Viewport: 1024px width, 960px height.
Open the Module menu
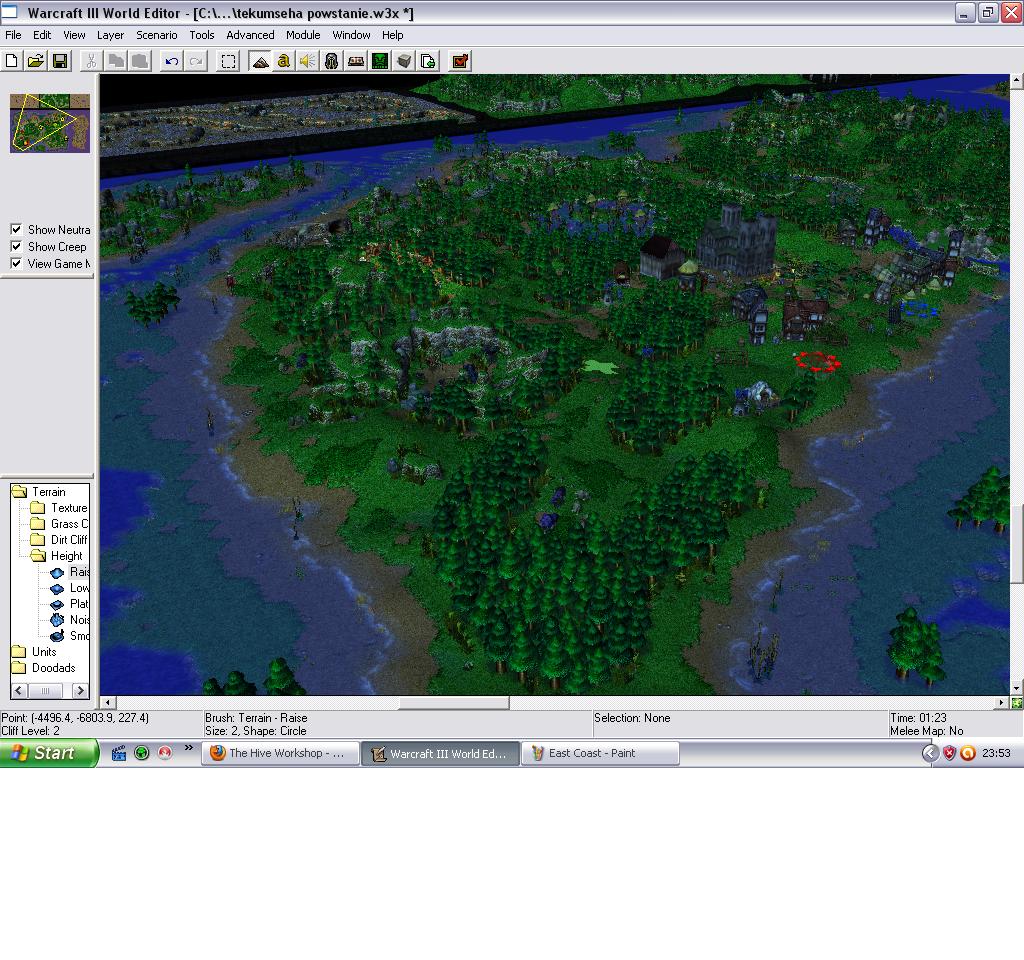click(303, 35)
